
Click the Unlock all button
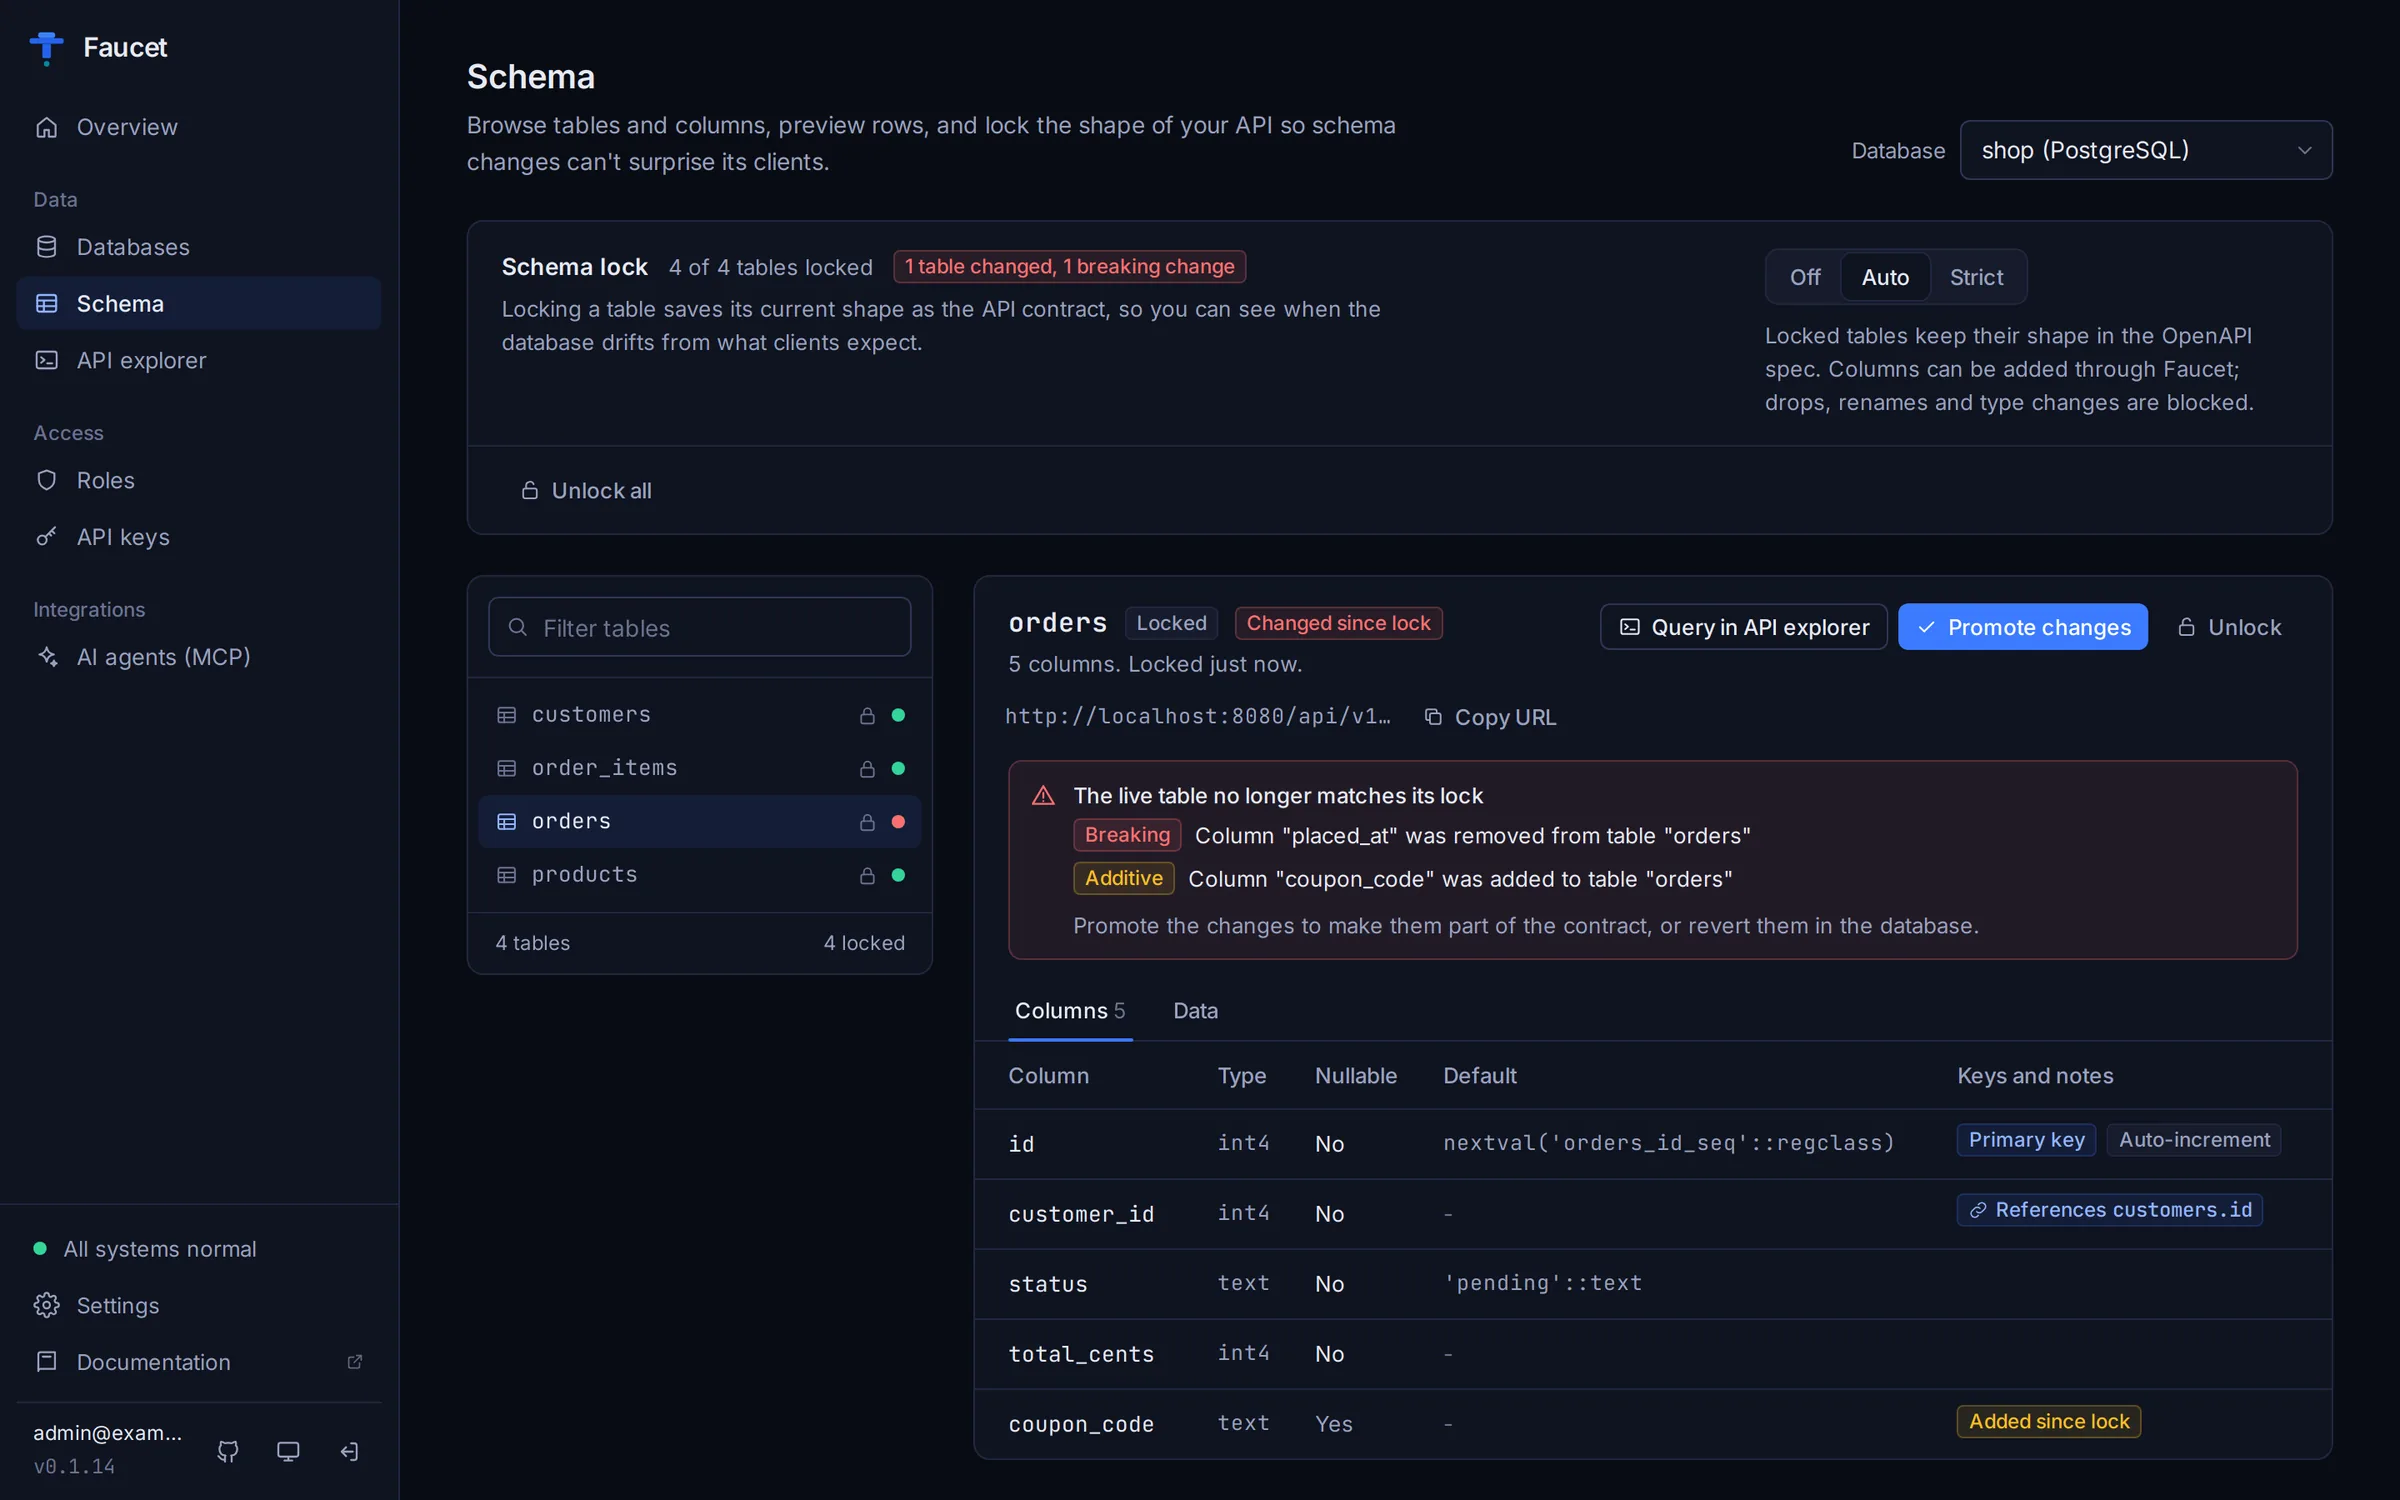coord(586,490)
